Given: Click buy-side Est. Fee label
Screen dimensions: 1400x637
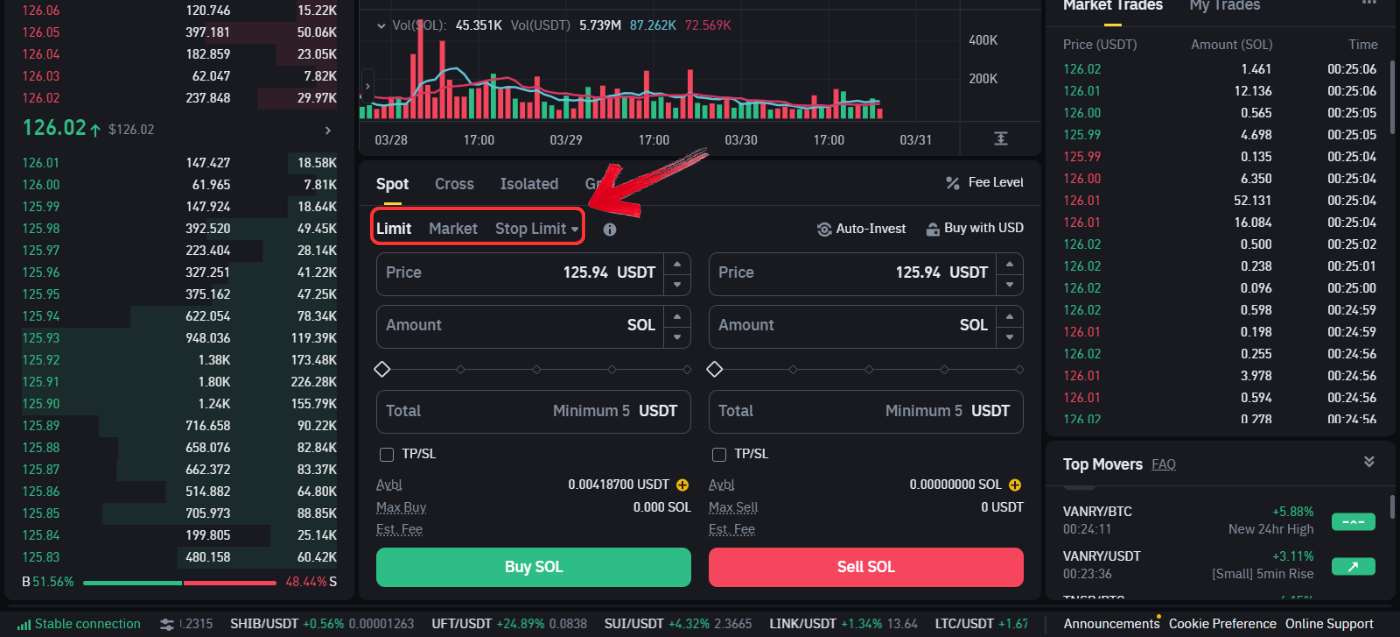Looking at the screenshot, I should coord(397,529).
